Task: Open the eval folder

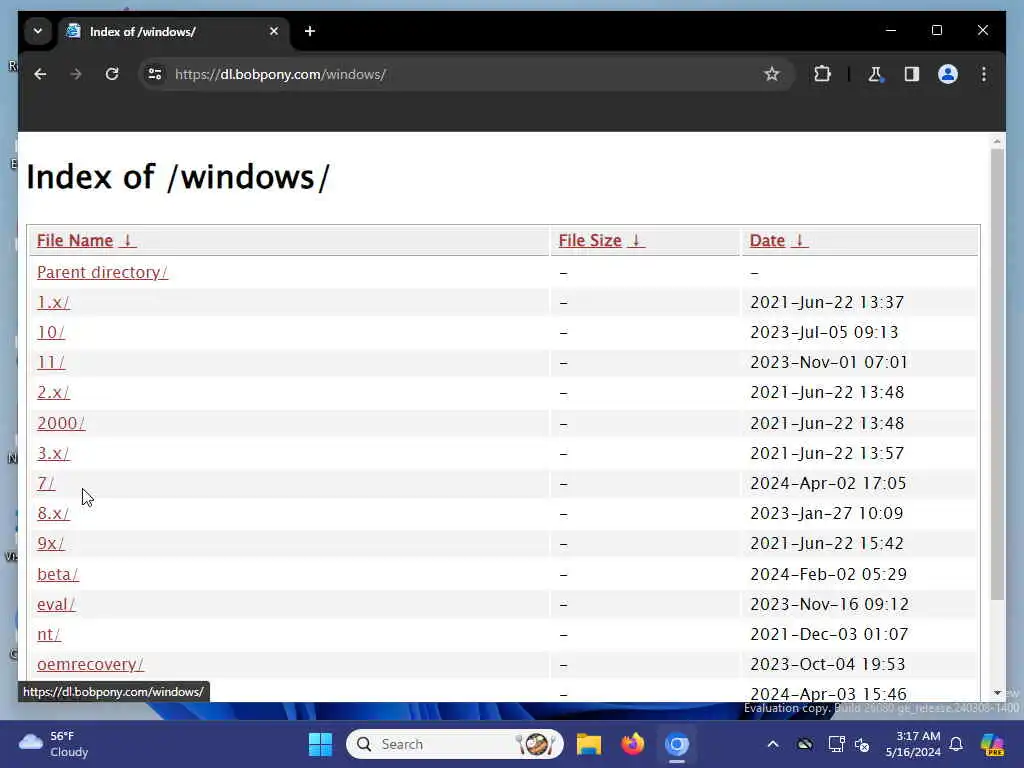Action: pos(56,604)
